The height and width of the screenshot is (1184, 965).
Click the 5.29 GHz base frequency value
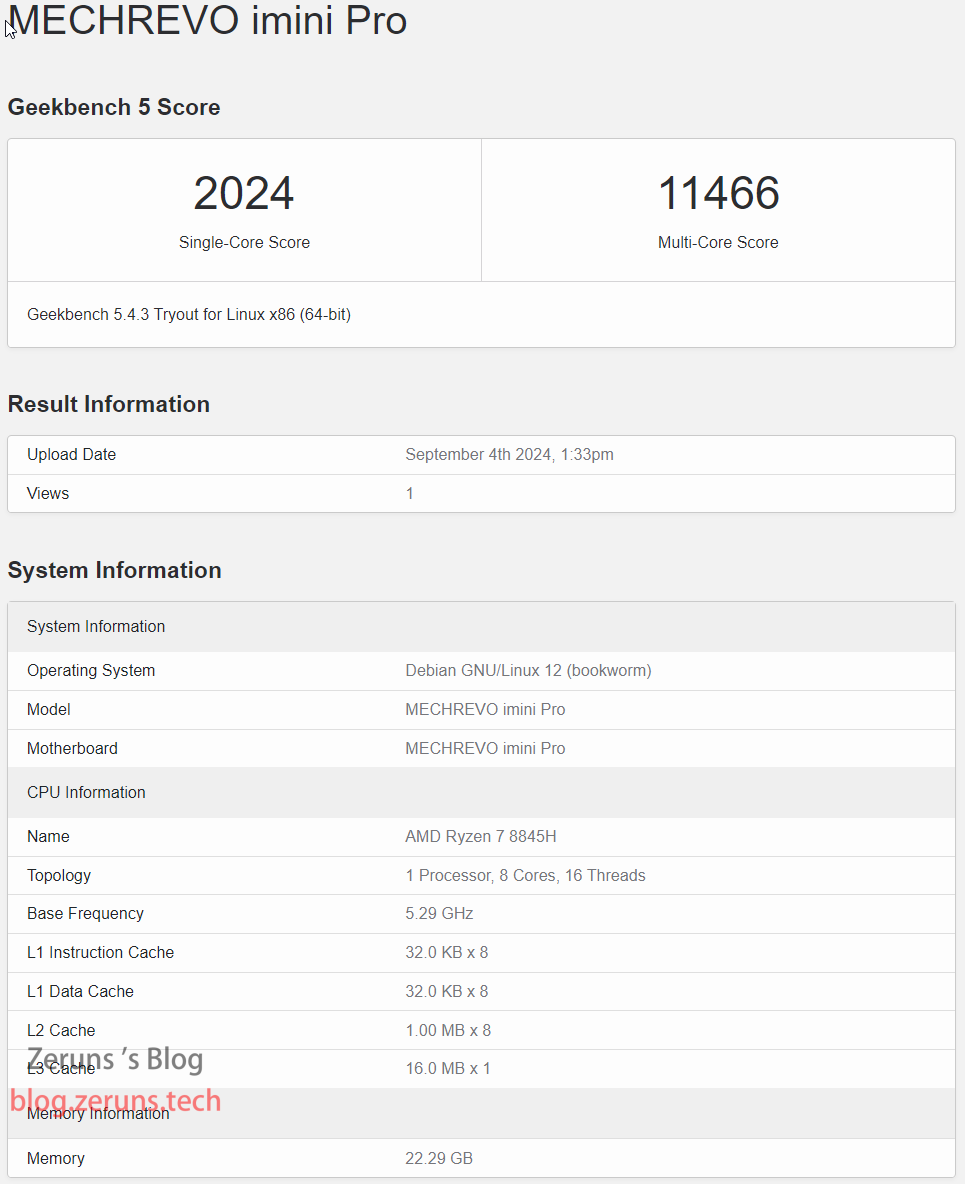coord(439,913)
